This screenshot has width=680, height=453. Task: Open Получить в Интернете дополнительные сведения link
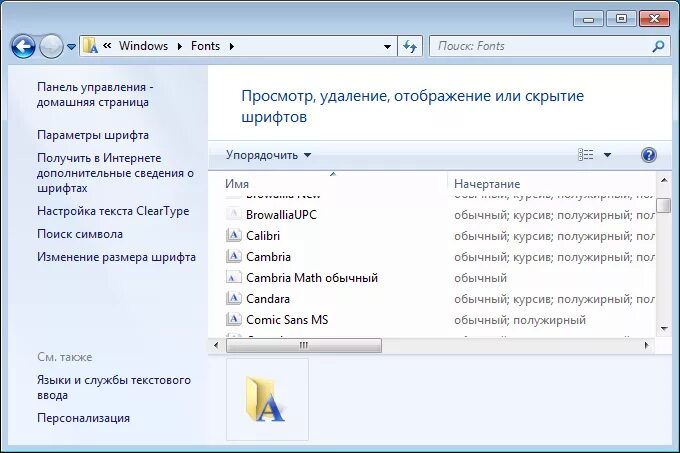tap(115, 173)
